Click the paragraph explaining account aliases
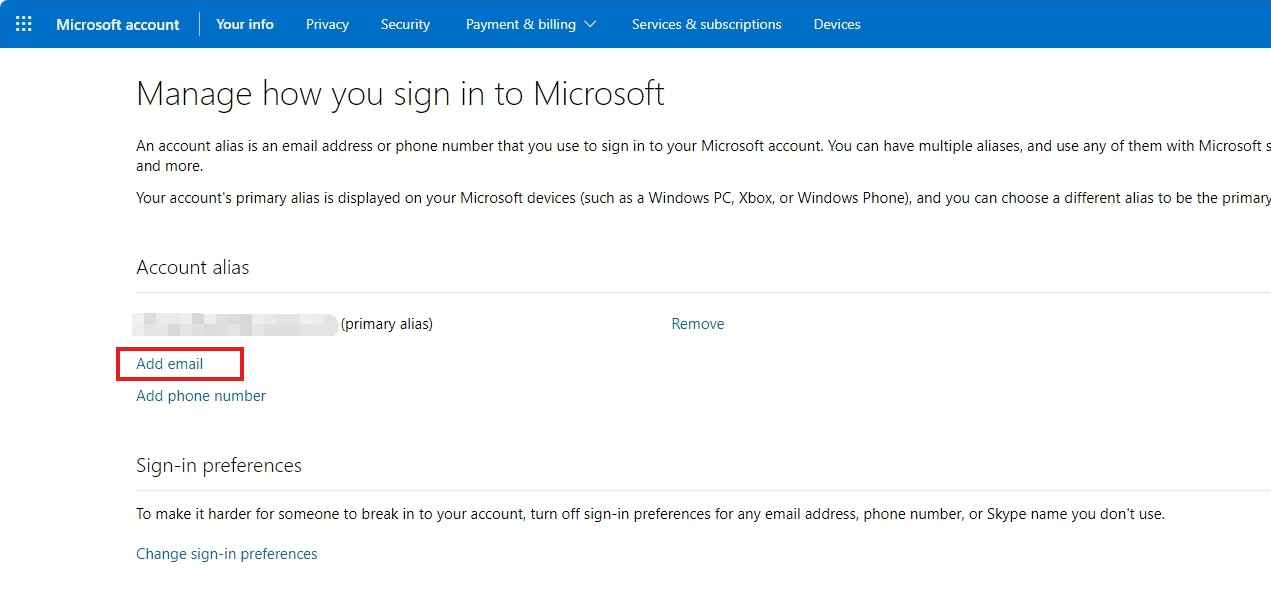Screen dimensions: 1271x592 tap(703, 156)
